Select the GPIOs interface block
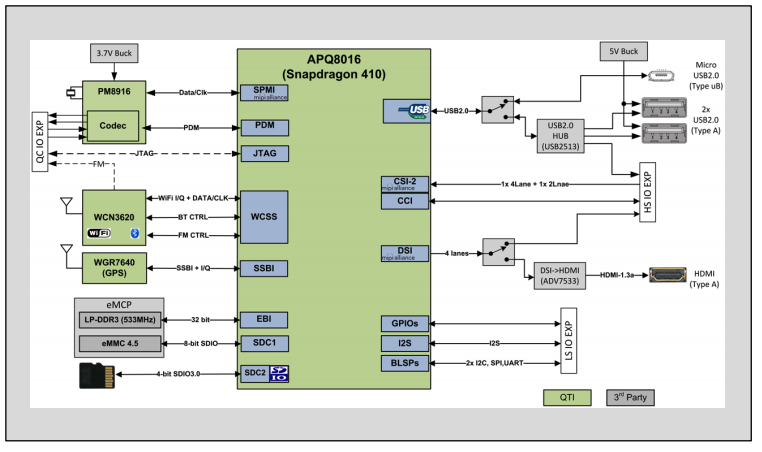 (x=405, y=324)
